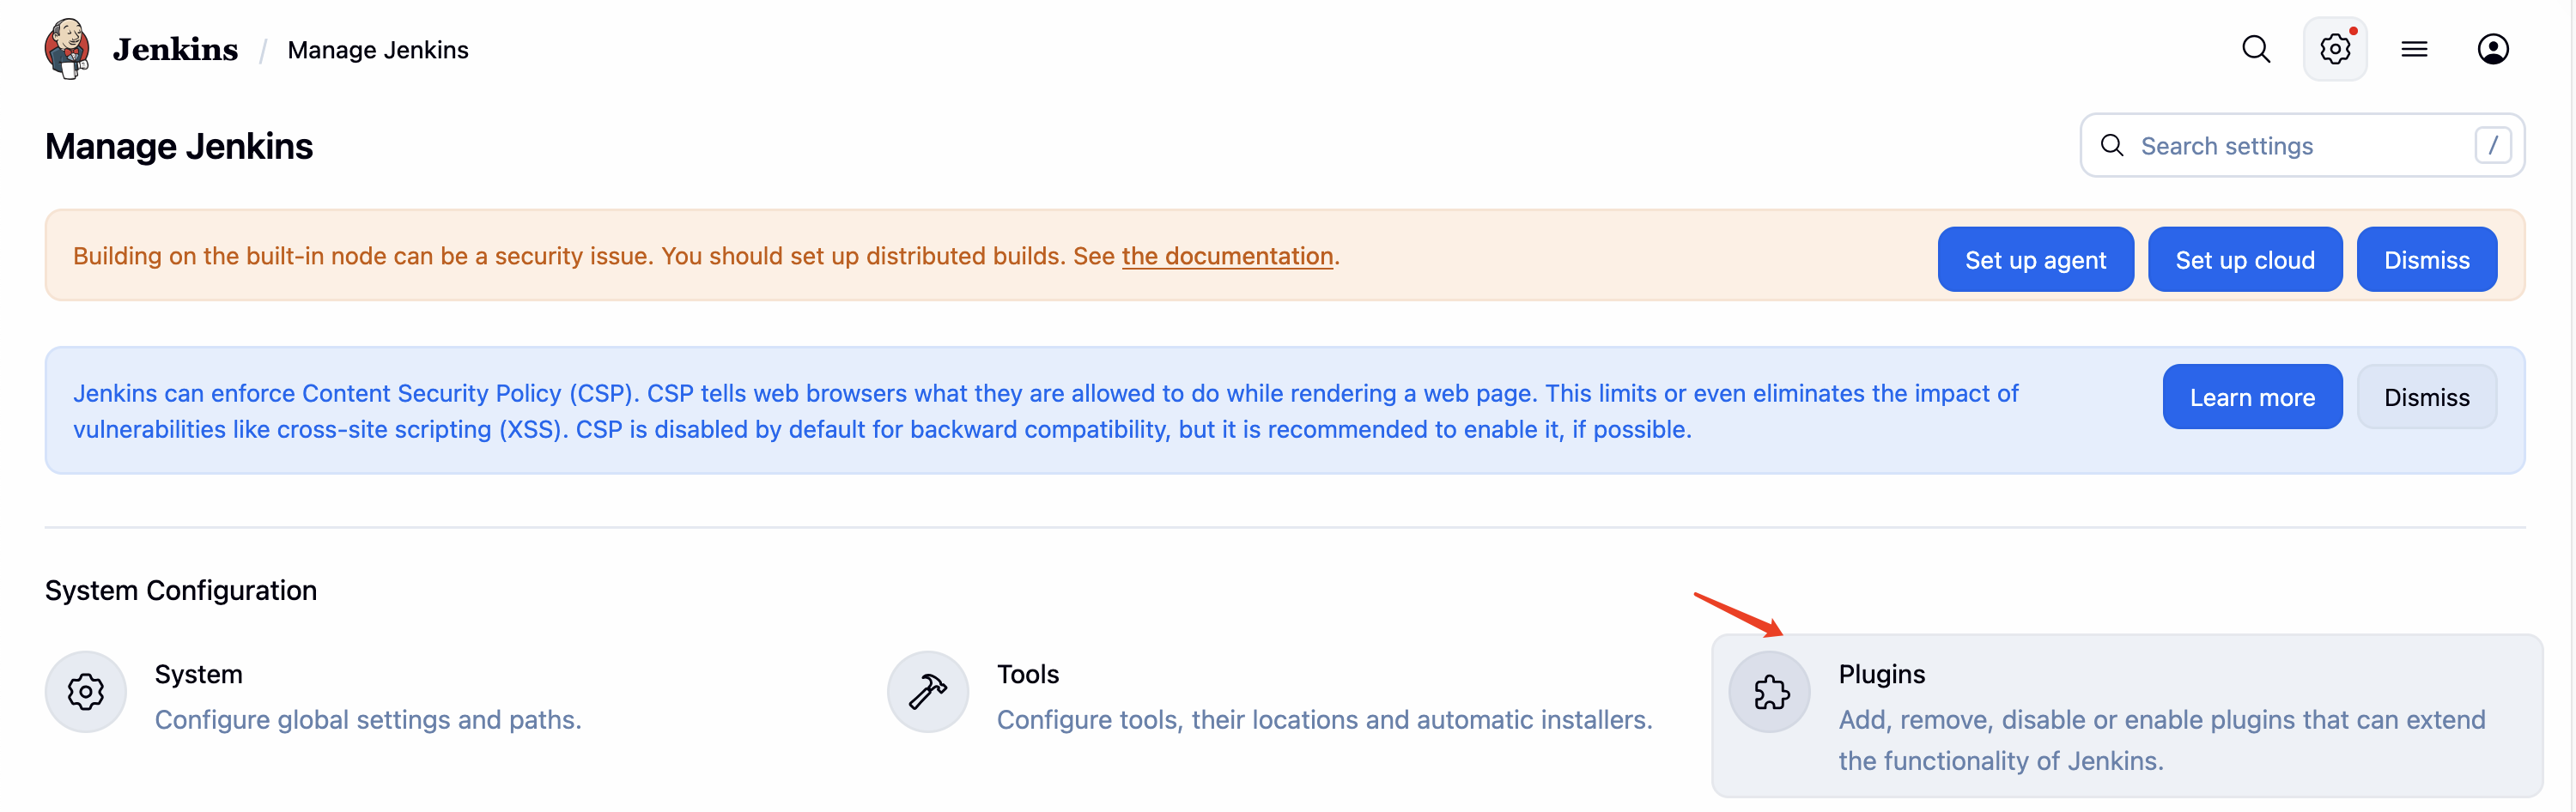Dismiss the Content Security Policy notice
The height and width of the screenshot is (812, 2576).
point(2426,397)
